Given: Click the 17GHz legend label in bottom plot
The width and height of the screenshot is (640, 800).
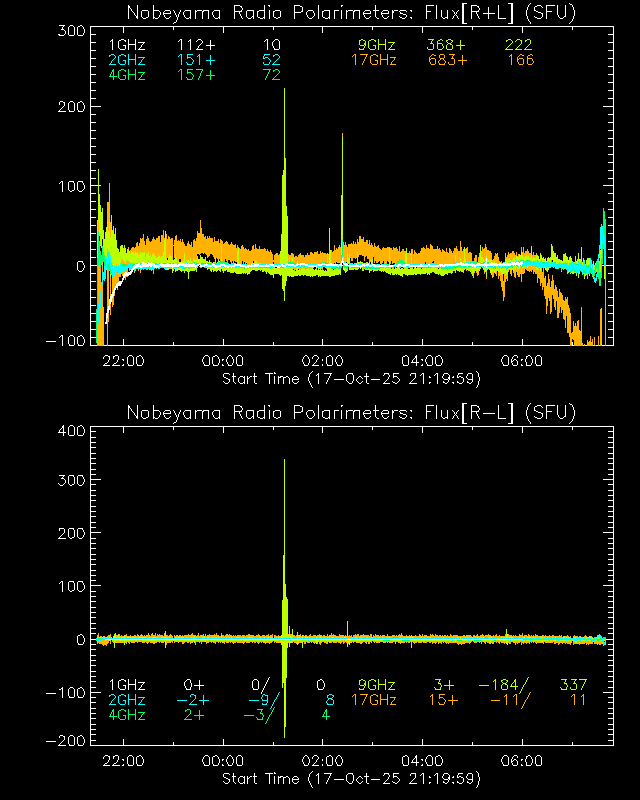Looking at the screenshot, I should pyautogui.click(x=373, y=700).
